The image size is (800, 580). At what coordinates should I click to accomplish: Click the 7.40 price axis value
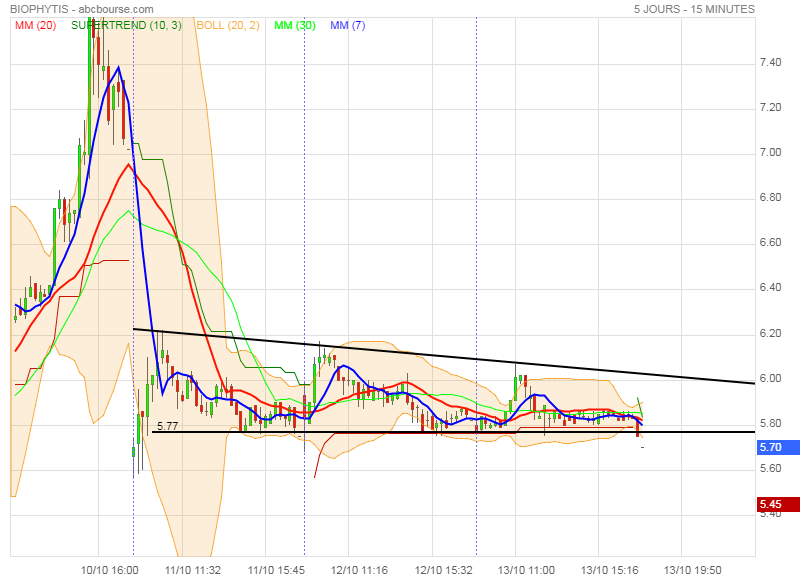coord(770,62)
